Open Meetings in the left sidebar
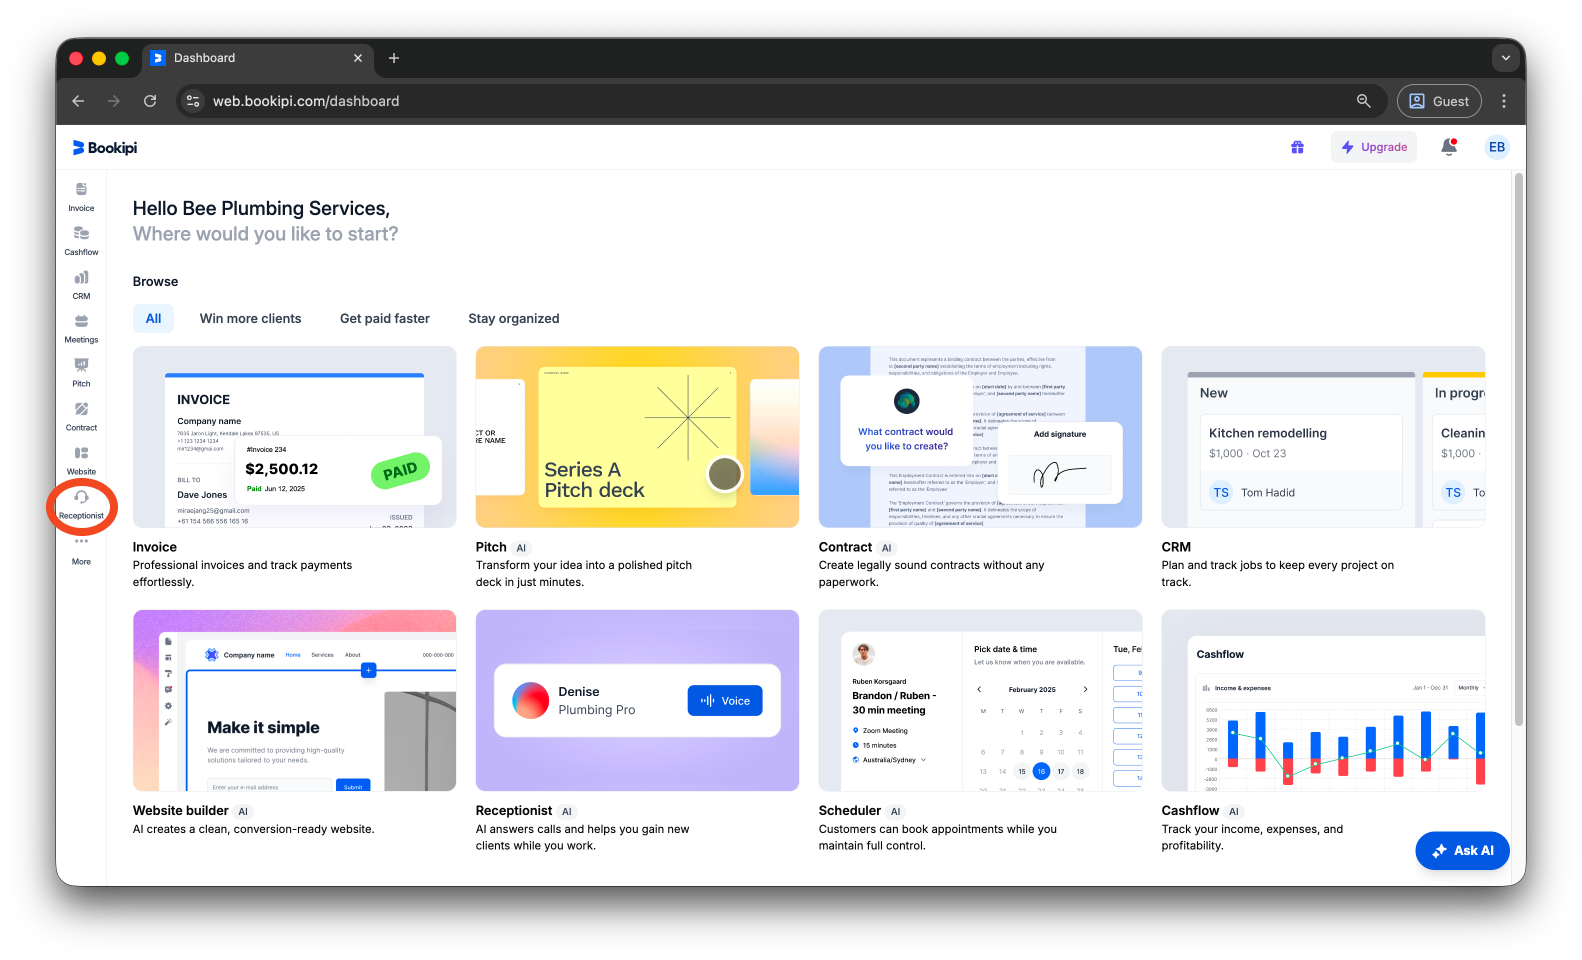Screen dimensions: 1582x960 click(x=81, y=328)
